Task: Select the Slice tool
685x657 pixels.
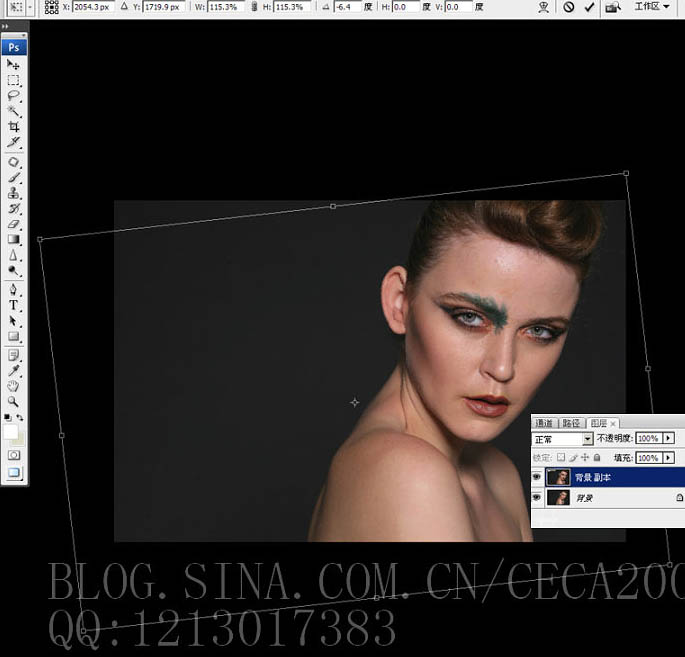Action: click(13, 142)
